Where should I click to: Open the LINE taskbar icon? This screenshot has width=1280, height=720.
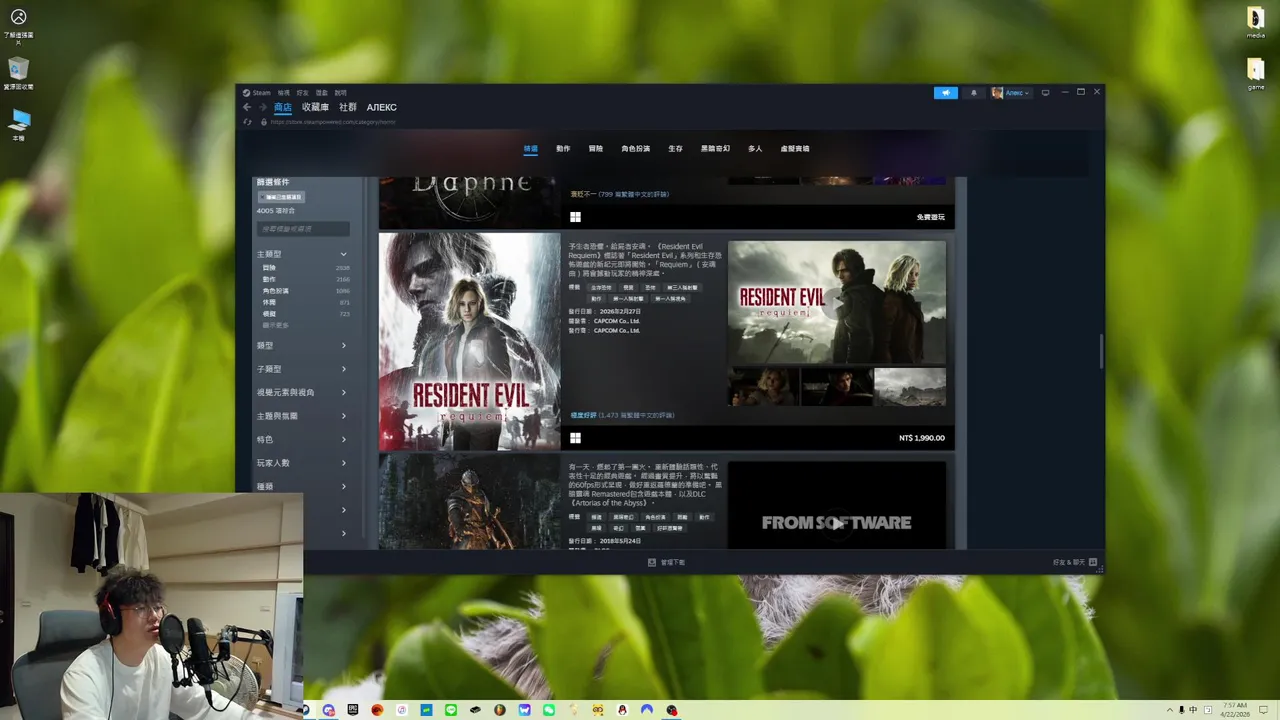(x=451, y=710)
